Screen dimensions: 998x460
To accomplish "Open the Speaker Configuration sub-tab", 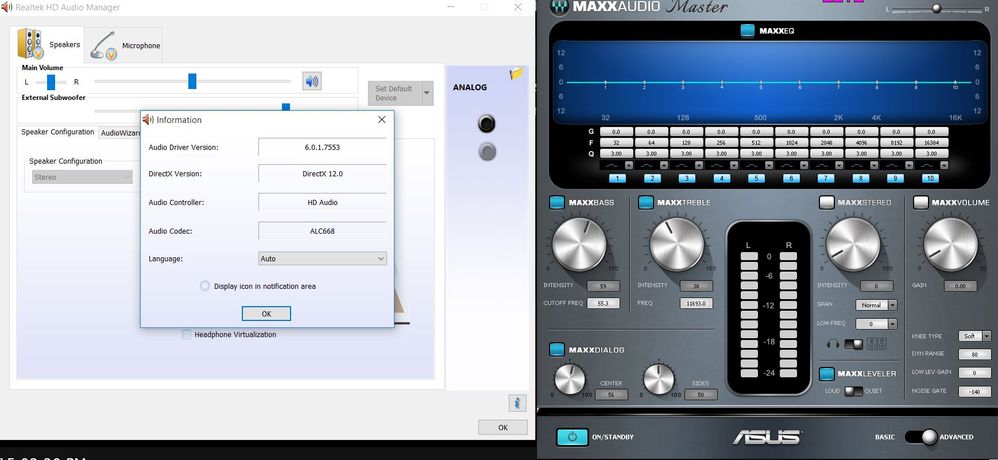I will coord(57,132).
